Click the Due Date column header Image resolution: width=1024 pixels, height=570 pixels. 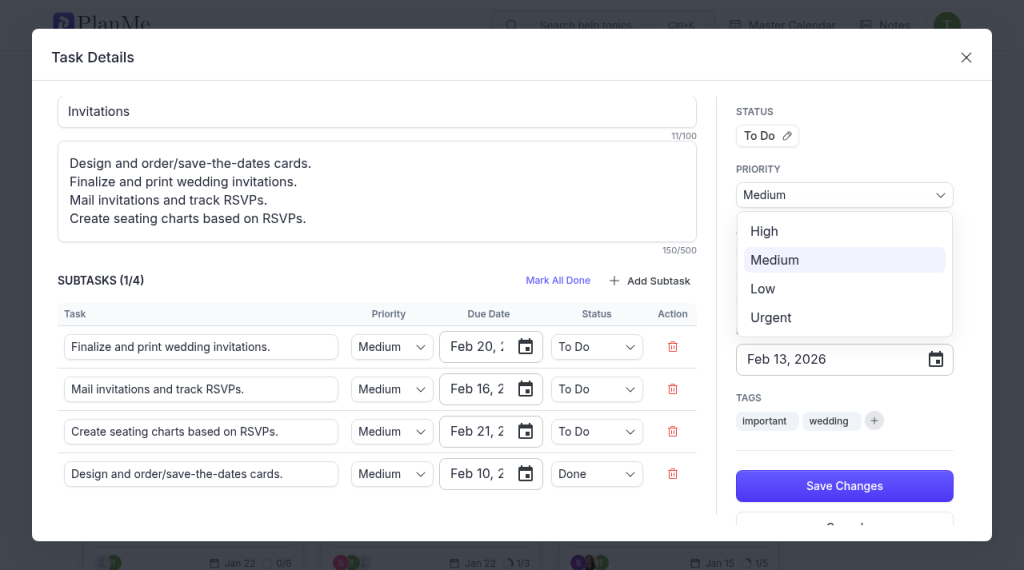(x=488, y=314)
